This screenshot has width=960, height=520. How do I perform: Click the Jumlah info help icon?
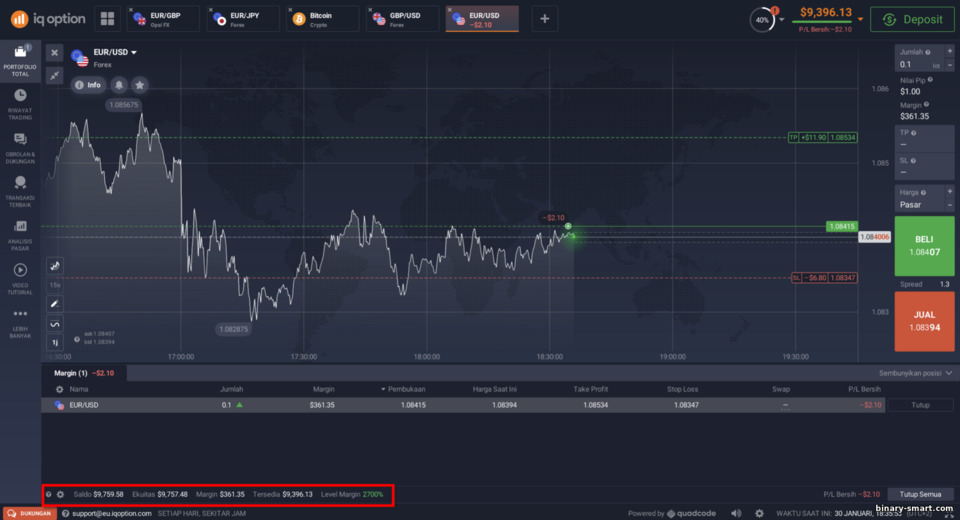click(928, 53)
